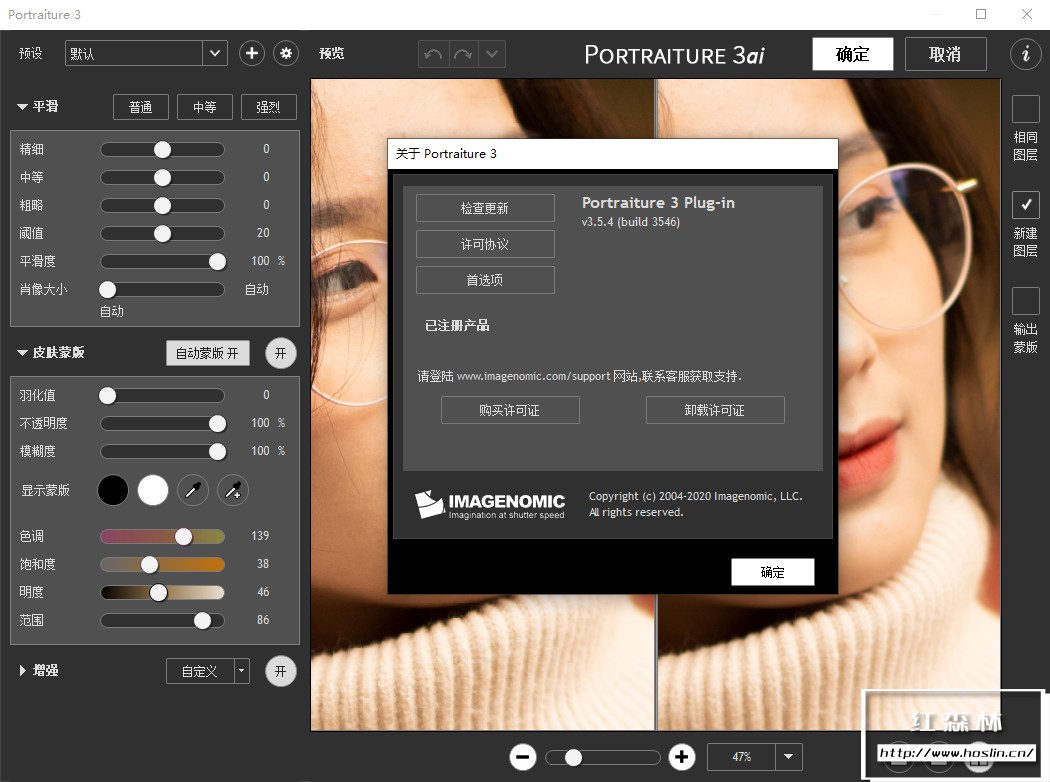Adjust the 阈值 slider handle
This screenshot has width=1050, height=782.
(163, 234)
